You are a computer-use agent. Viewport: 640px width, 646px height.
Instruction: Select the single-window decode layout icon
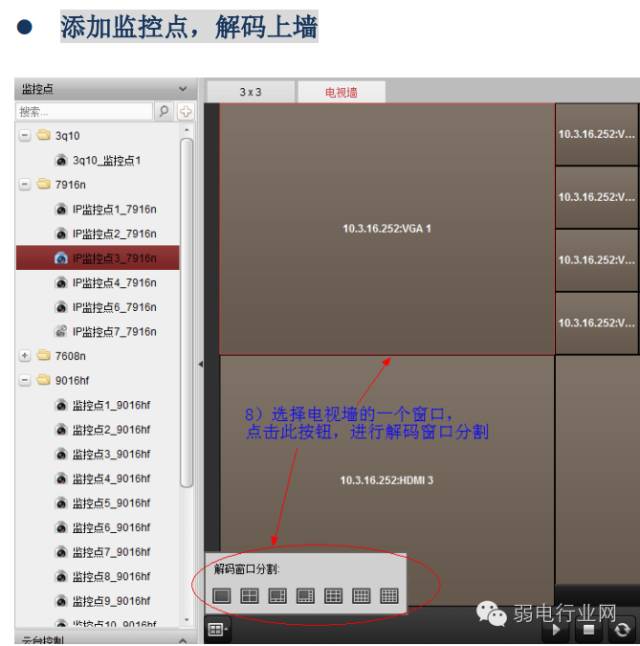point(222,596)
